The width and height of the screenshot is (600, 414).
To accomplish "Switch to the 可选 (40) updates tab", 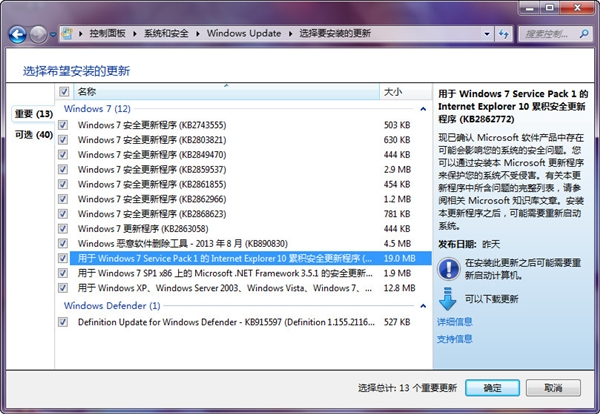I will pyautogui.click(x=34, y=135).
